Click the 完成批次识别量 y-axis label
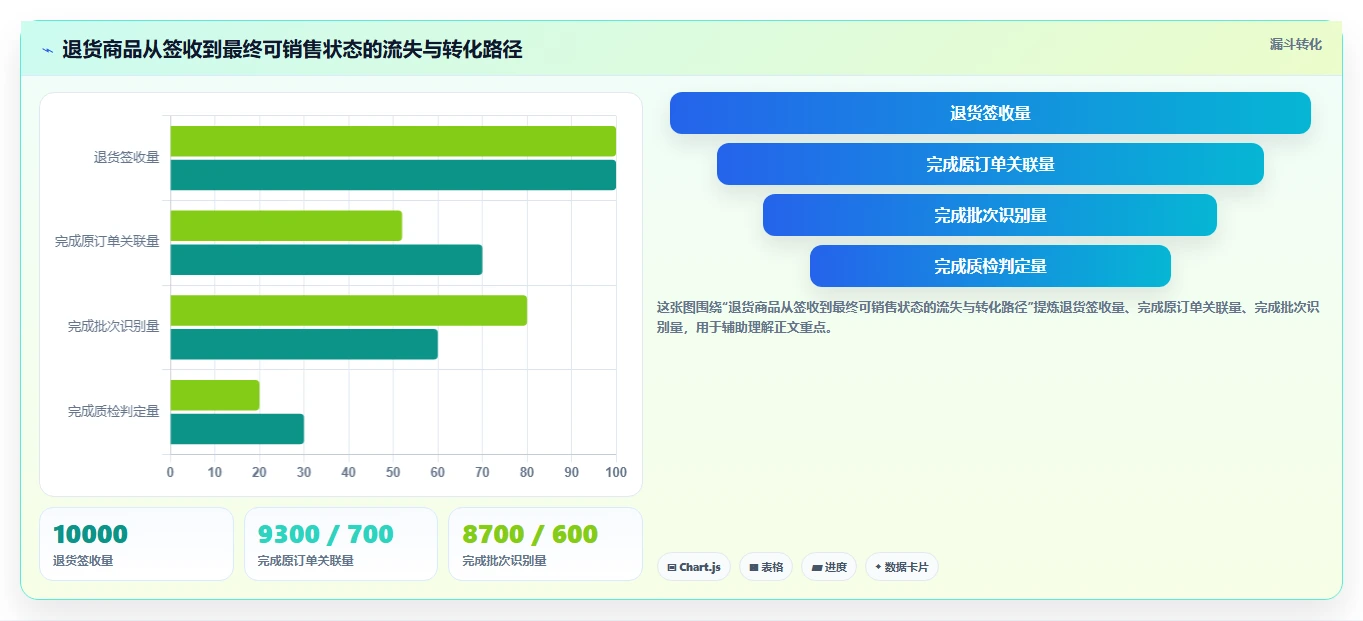1363x621 pixels. coord(114,326)
